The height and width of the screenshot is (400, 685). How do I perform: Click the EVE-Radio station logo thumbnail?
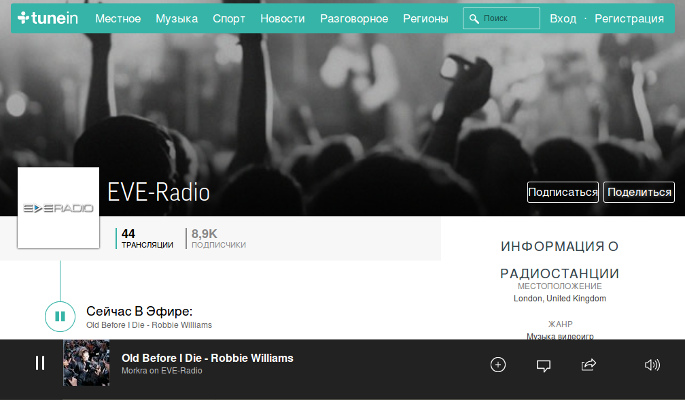(x=59, y=208)
